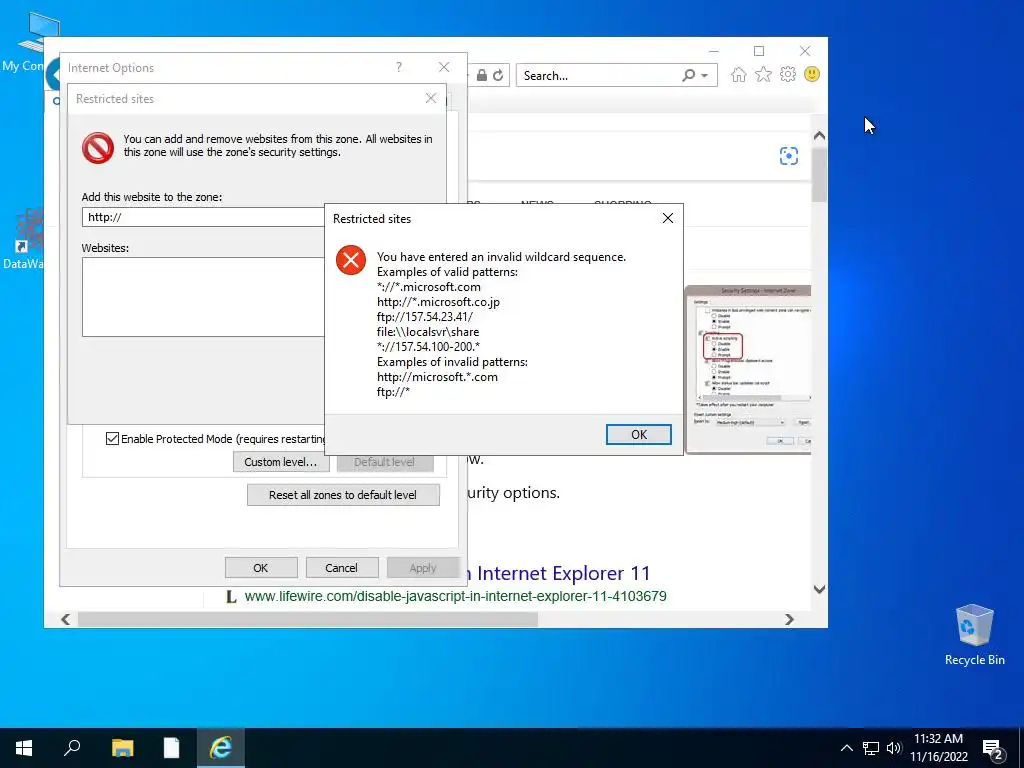Click the Internet Explorer taskbar icon
Viewport: 1024px width, 768px height.
point(221,748)
